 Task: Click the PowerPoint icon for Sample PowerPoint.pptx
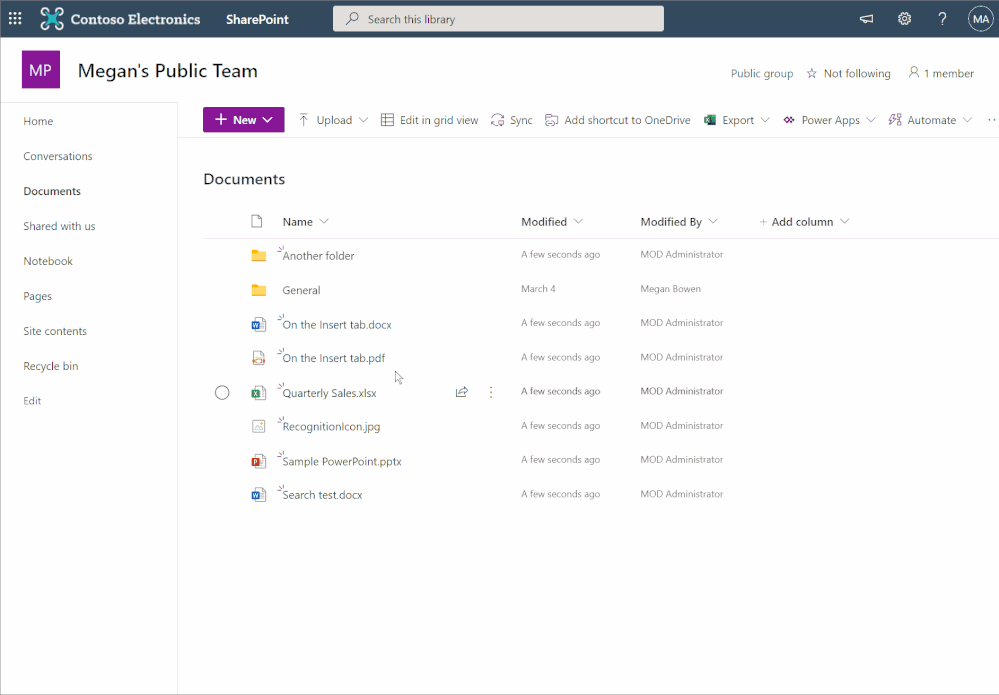pos(258,461)
